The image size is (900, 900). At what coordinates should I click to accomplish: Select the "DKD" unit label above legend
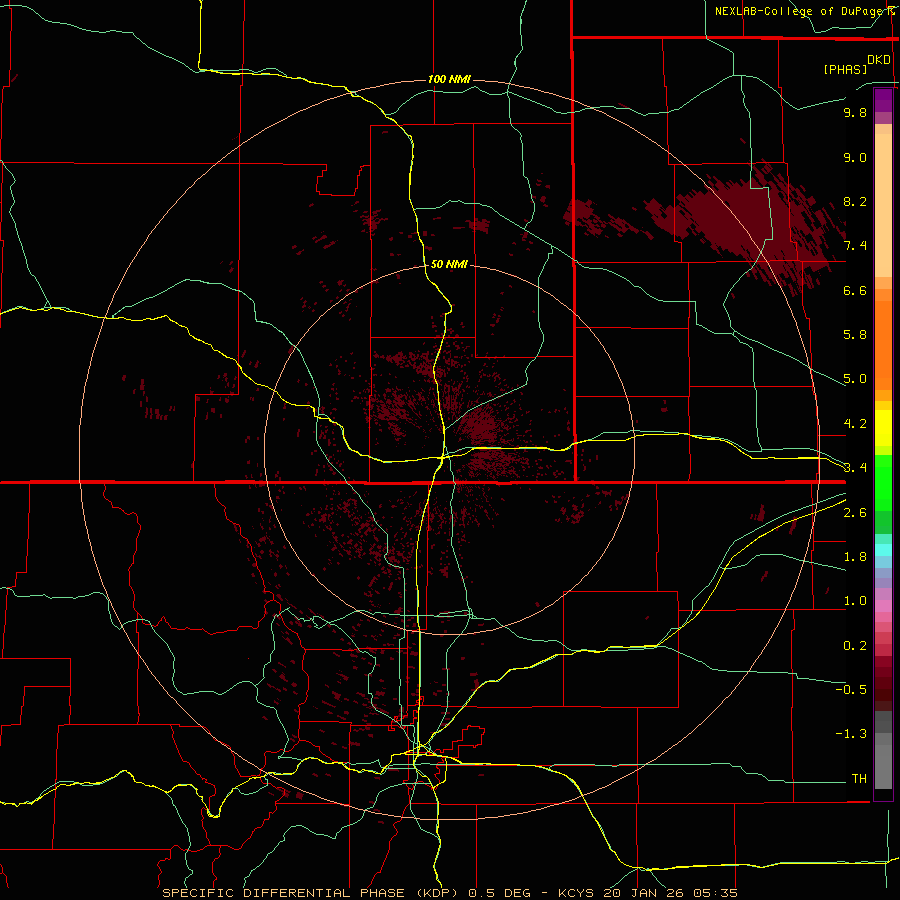point(879,60)
